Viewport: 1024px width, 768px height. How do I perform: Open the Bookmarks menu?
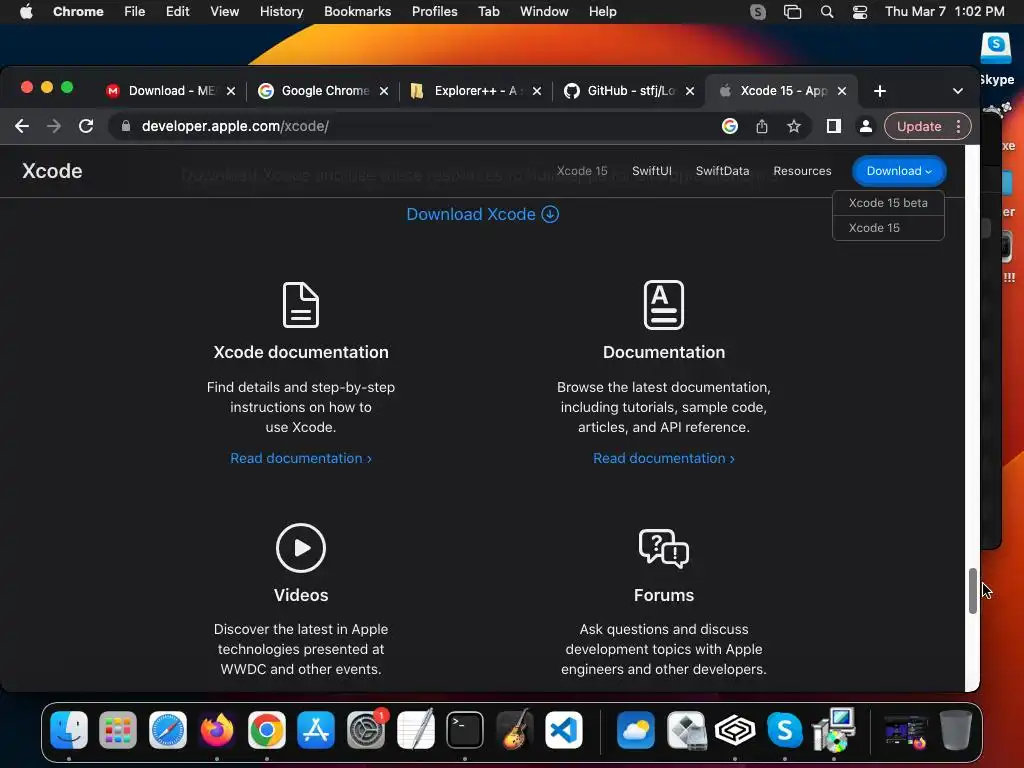(357, 12)
